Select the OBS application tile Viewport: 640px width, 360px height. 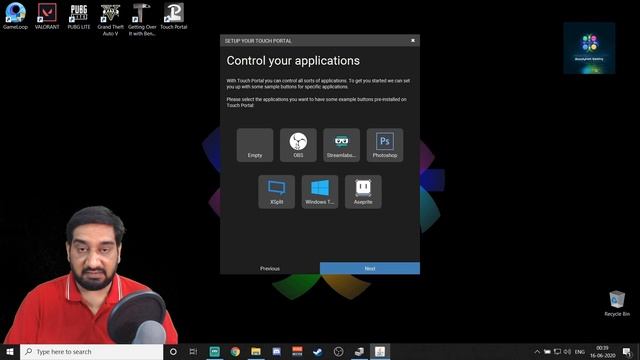coord(298,145)
